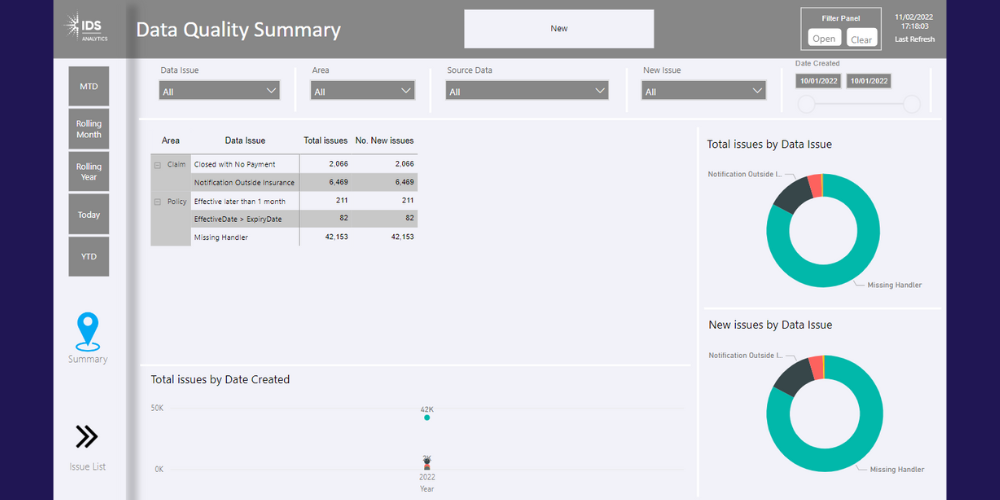The image size is (1000, 500).
Task: Switch to Rolling Year view
Action: coord(89,172)
